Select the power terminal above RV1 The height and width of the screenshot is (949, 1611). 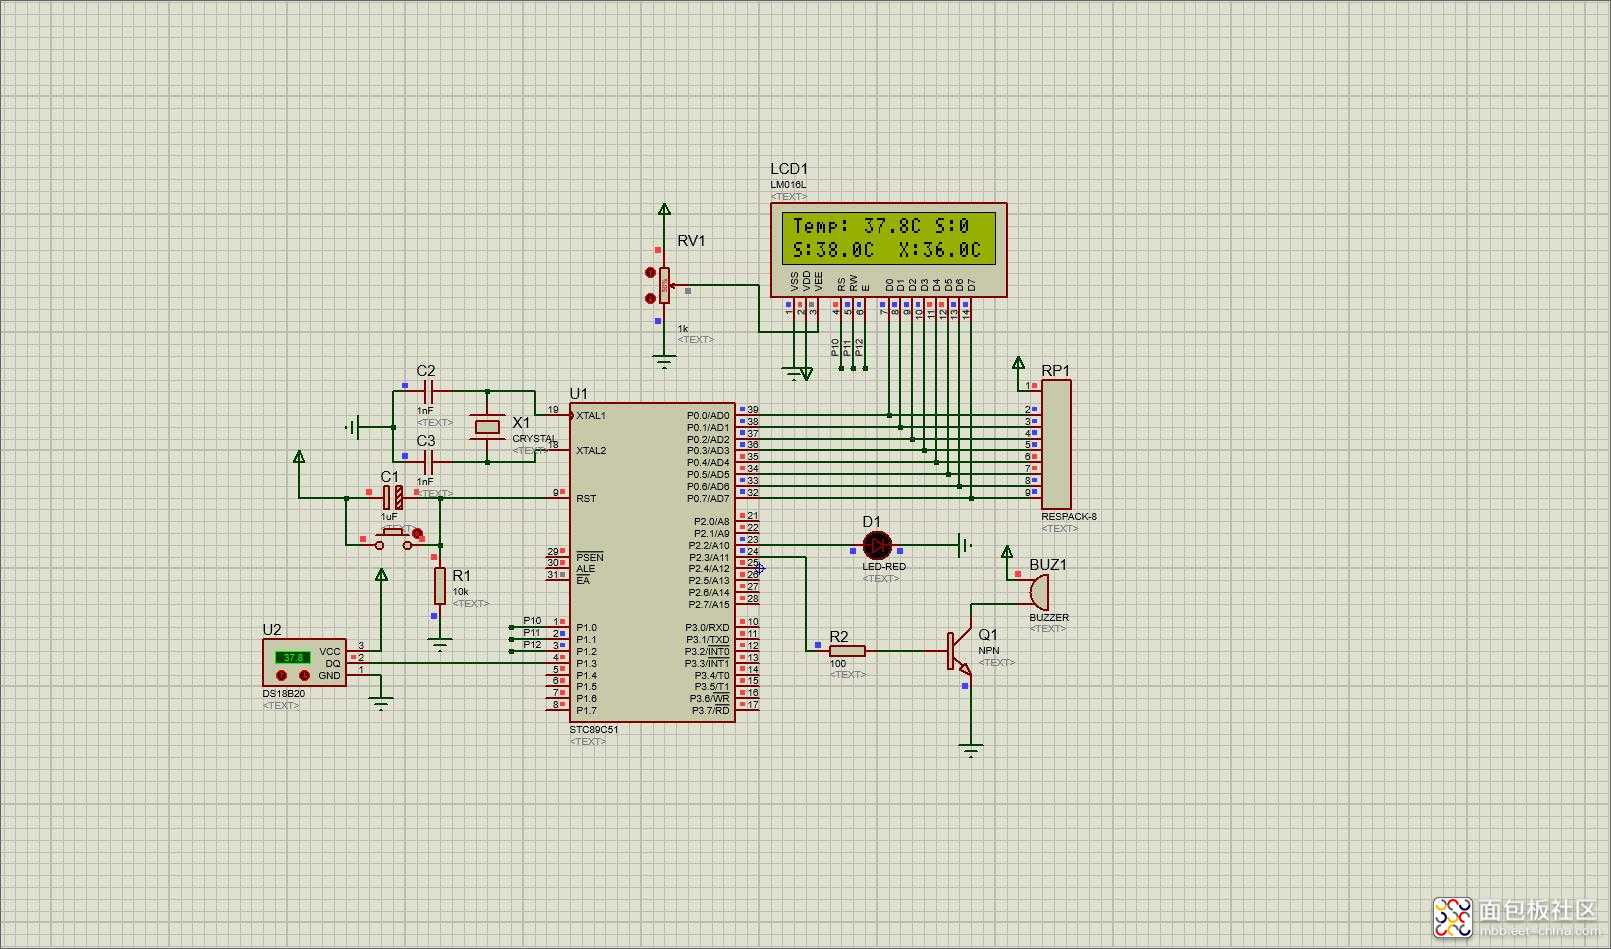click(x=664, y=209)
